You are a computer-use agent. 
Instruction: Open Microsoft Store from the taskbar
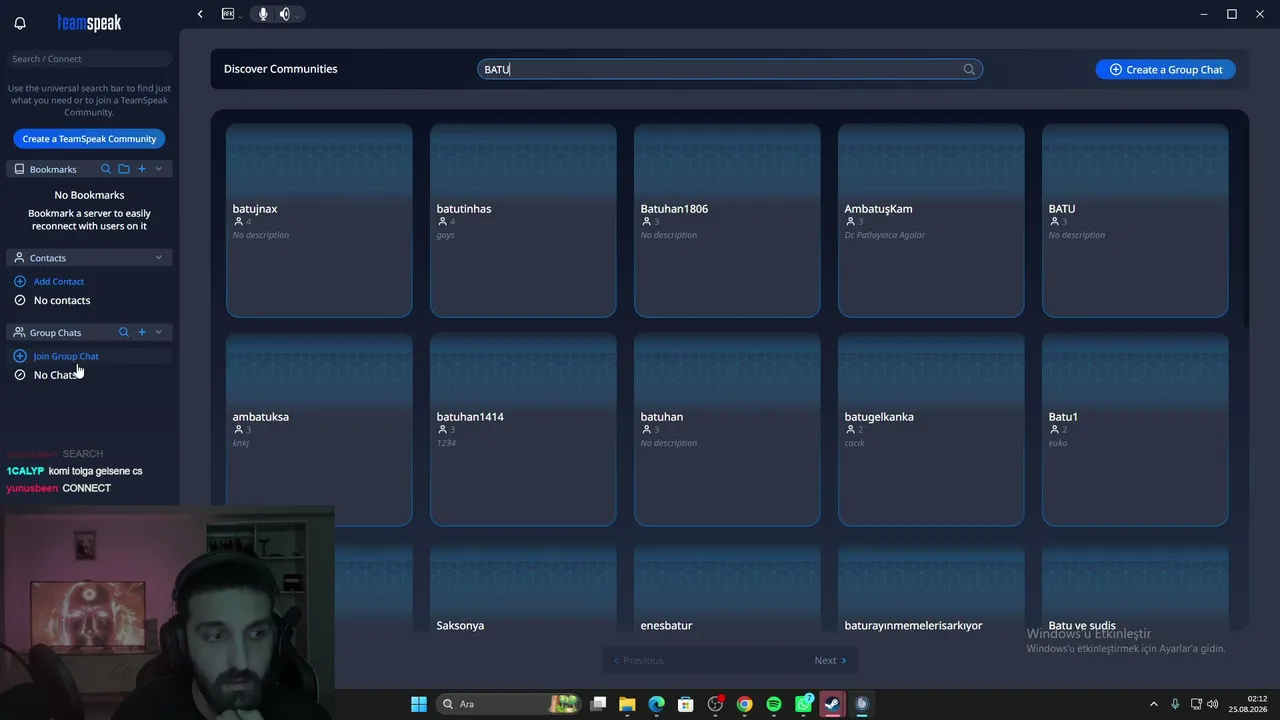coord(686,704)
